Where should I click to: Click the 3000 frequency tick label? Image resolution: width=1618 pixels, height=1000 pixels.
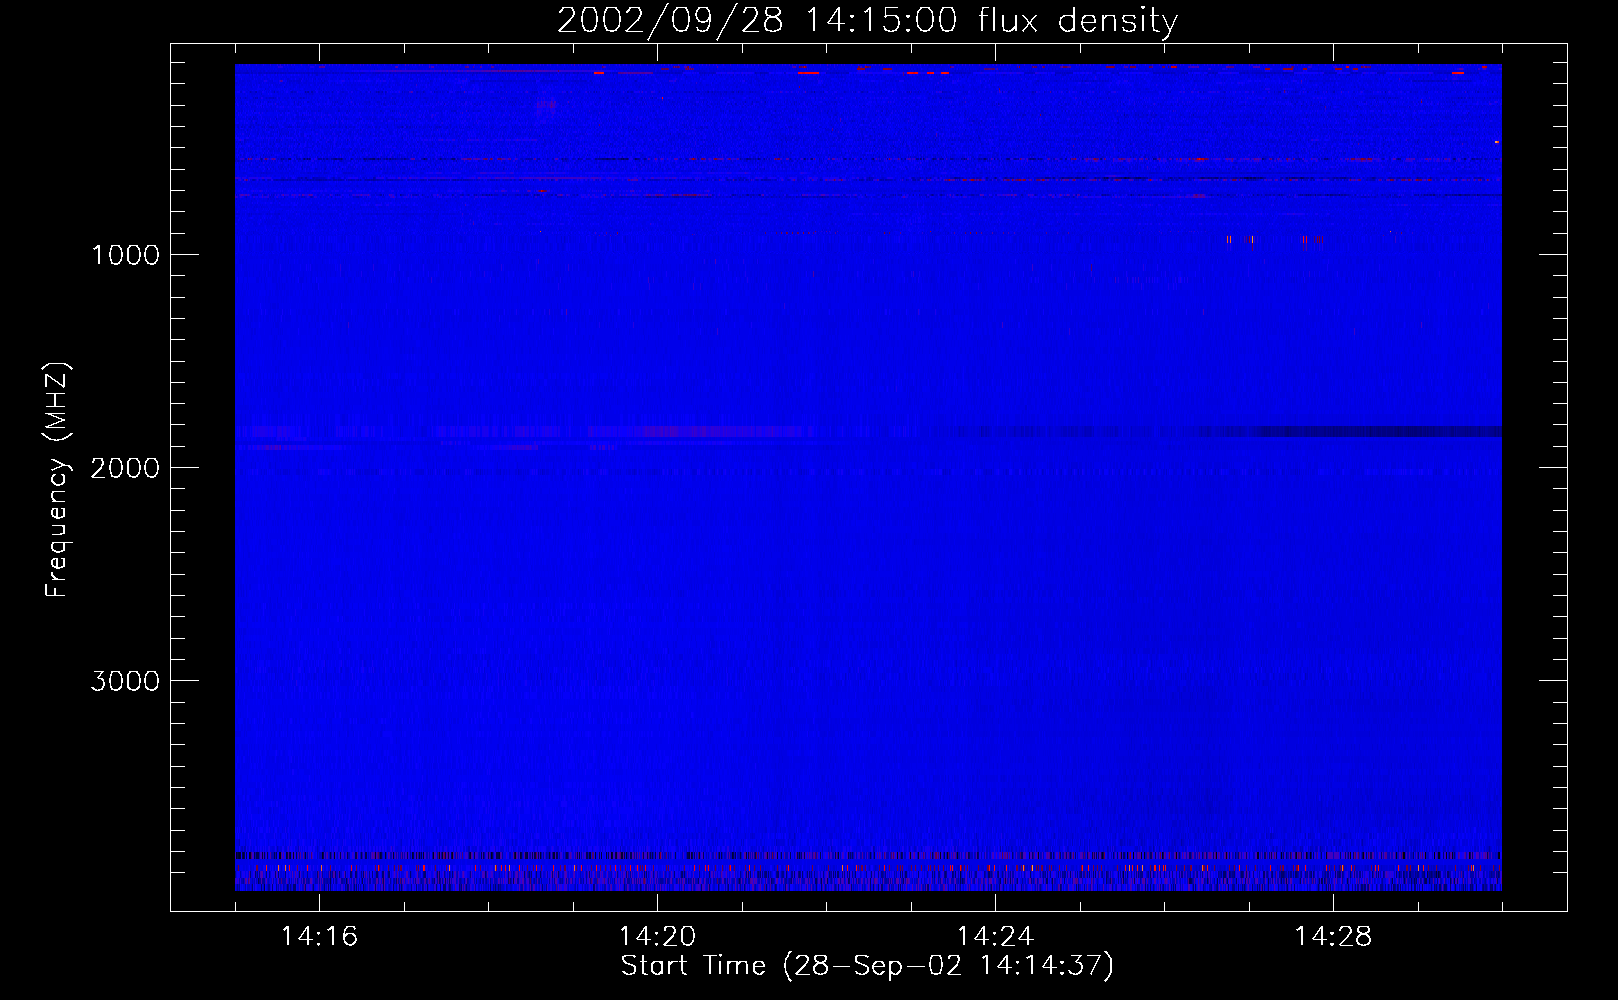point(125,681)
